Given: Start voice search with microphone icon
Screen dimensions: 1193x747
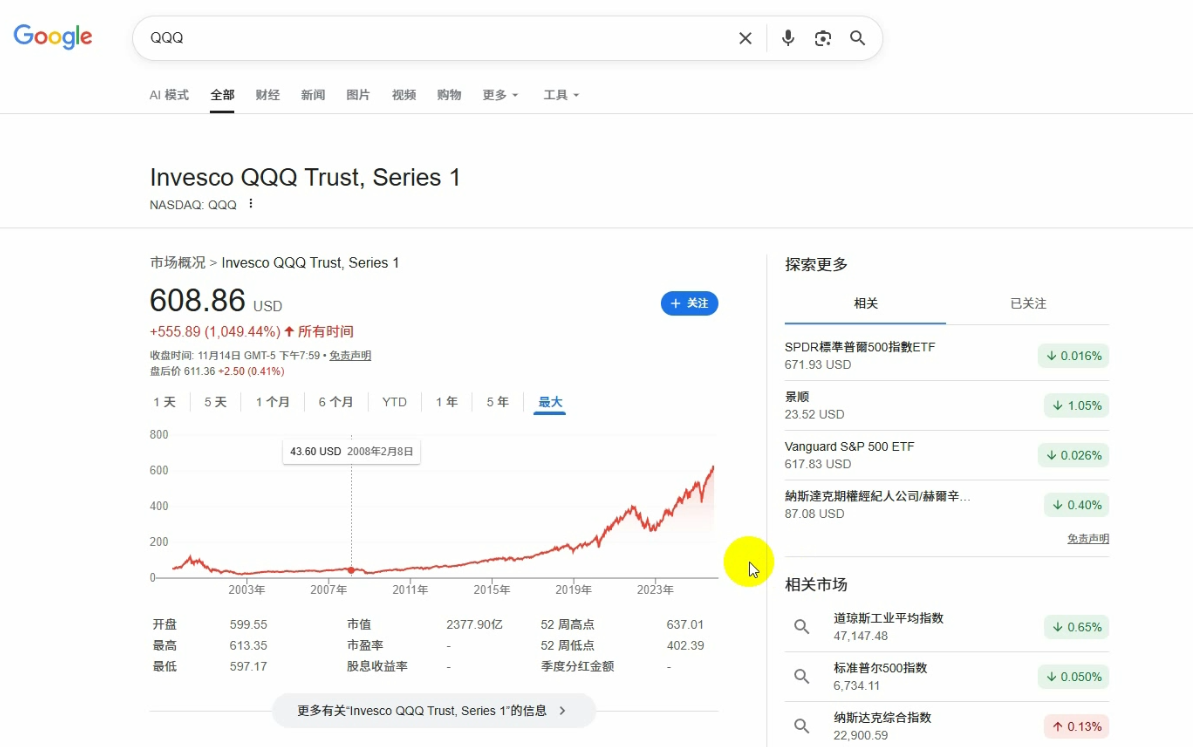Looking at the screenshot, I should (787, 38).
